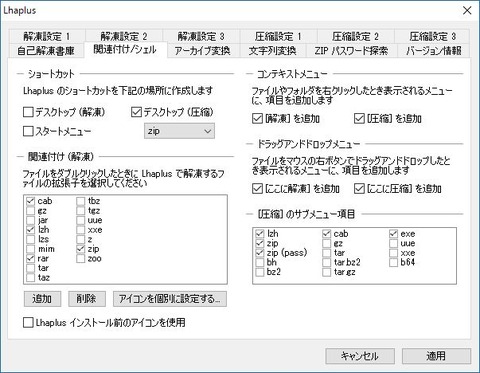
Task: Check the lzs extension checkbox
Action: pos(30,239)
